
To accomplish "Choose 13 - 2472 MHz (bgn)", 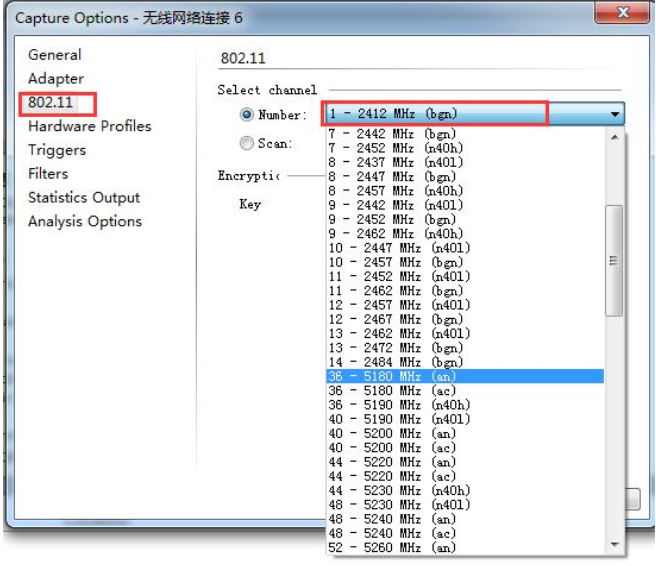I will pyautogui.click(x=465, y=348).
